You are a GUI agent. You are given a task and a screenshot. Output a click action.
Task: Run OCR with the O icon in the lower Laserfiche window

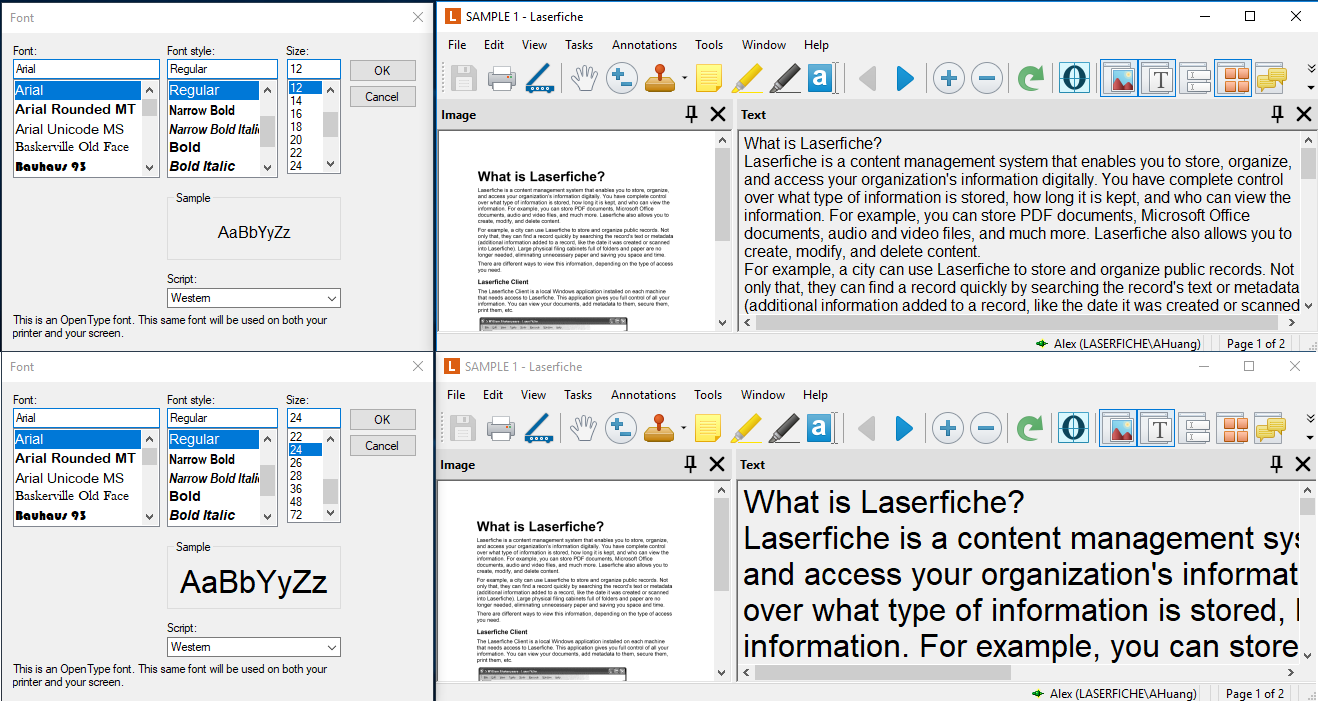coord(1074,428)
